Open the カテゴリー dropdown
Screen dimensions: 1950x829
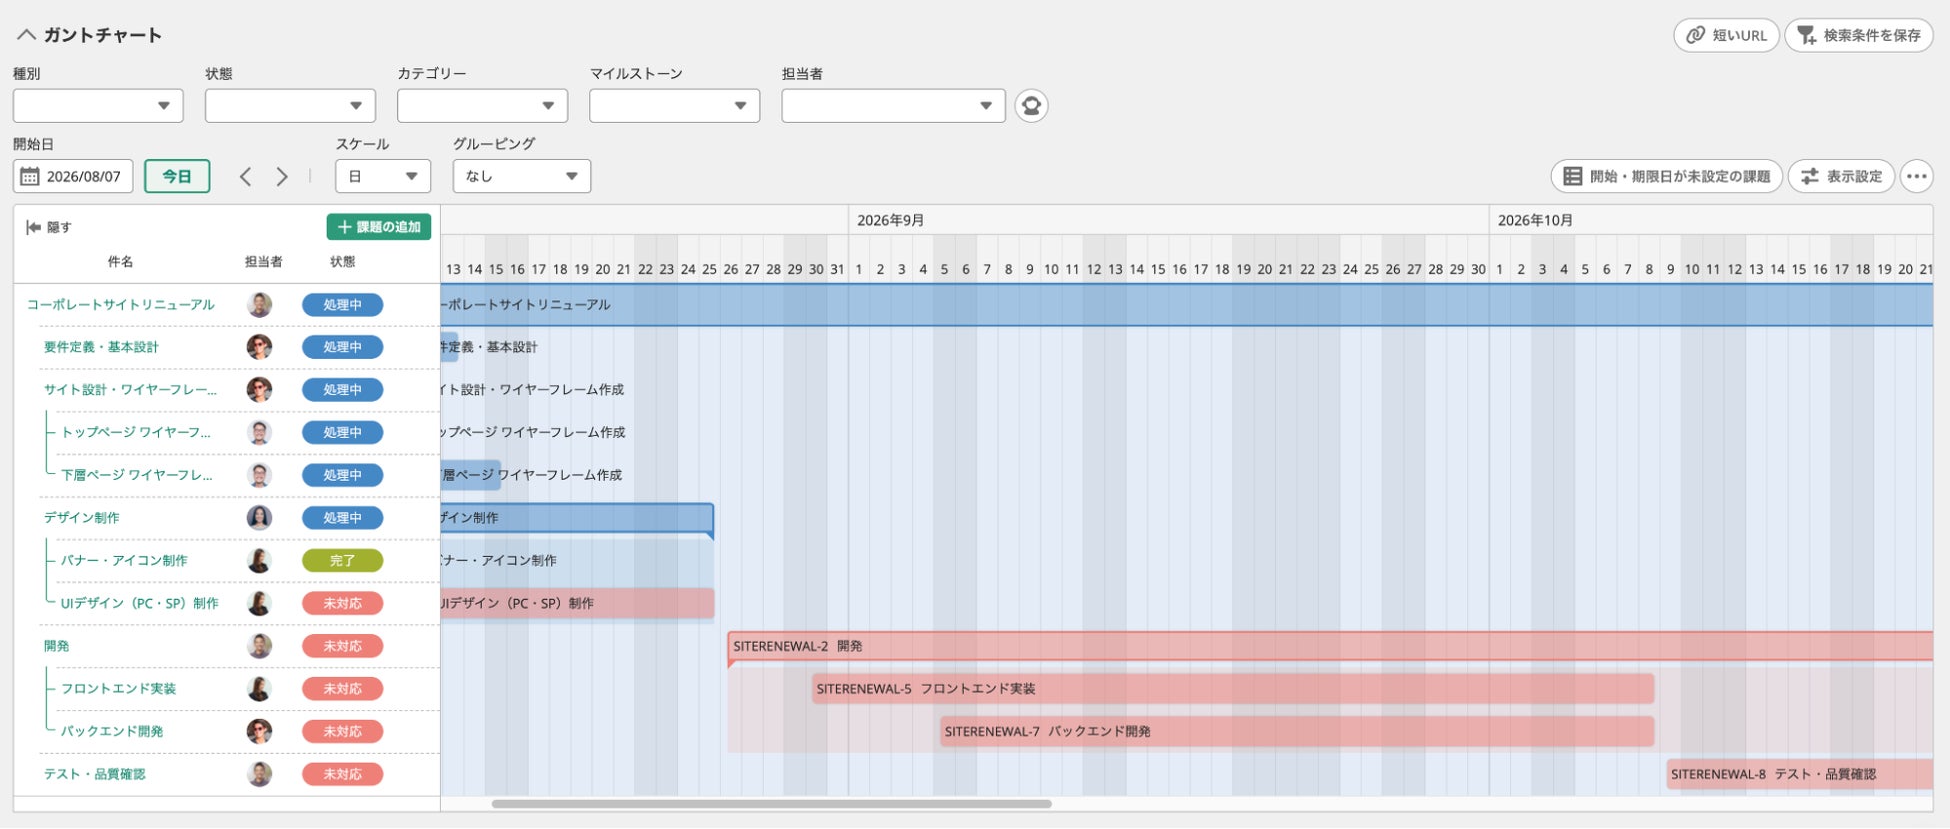(x=482, y=106)
